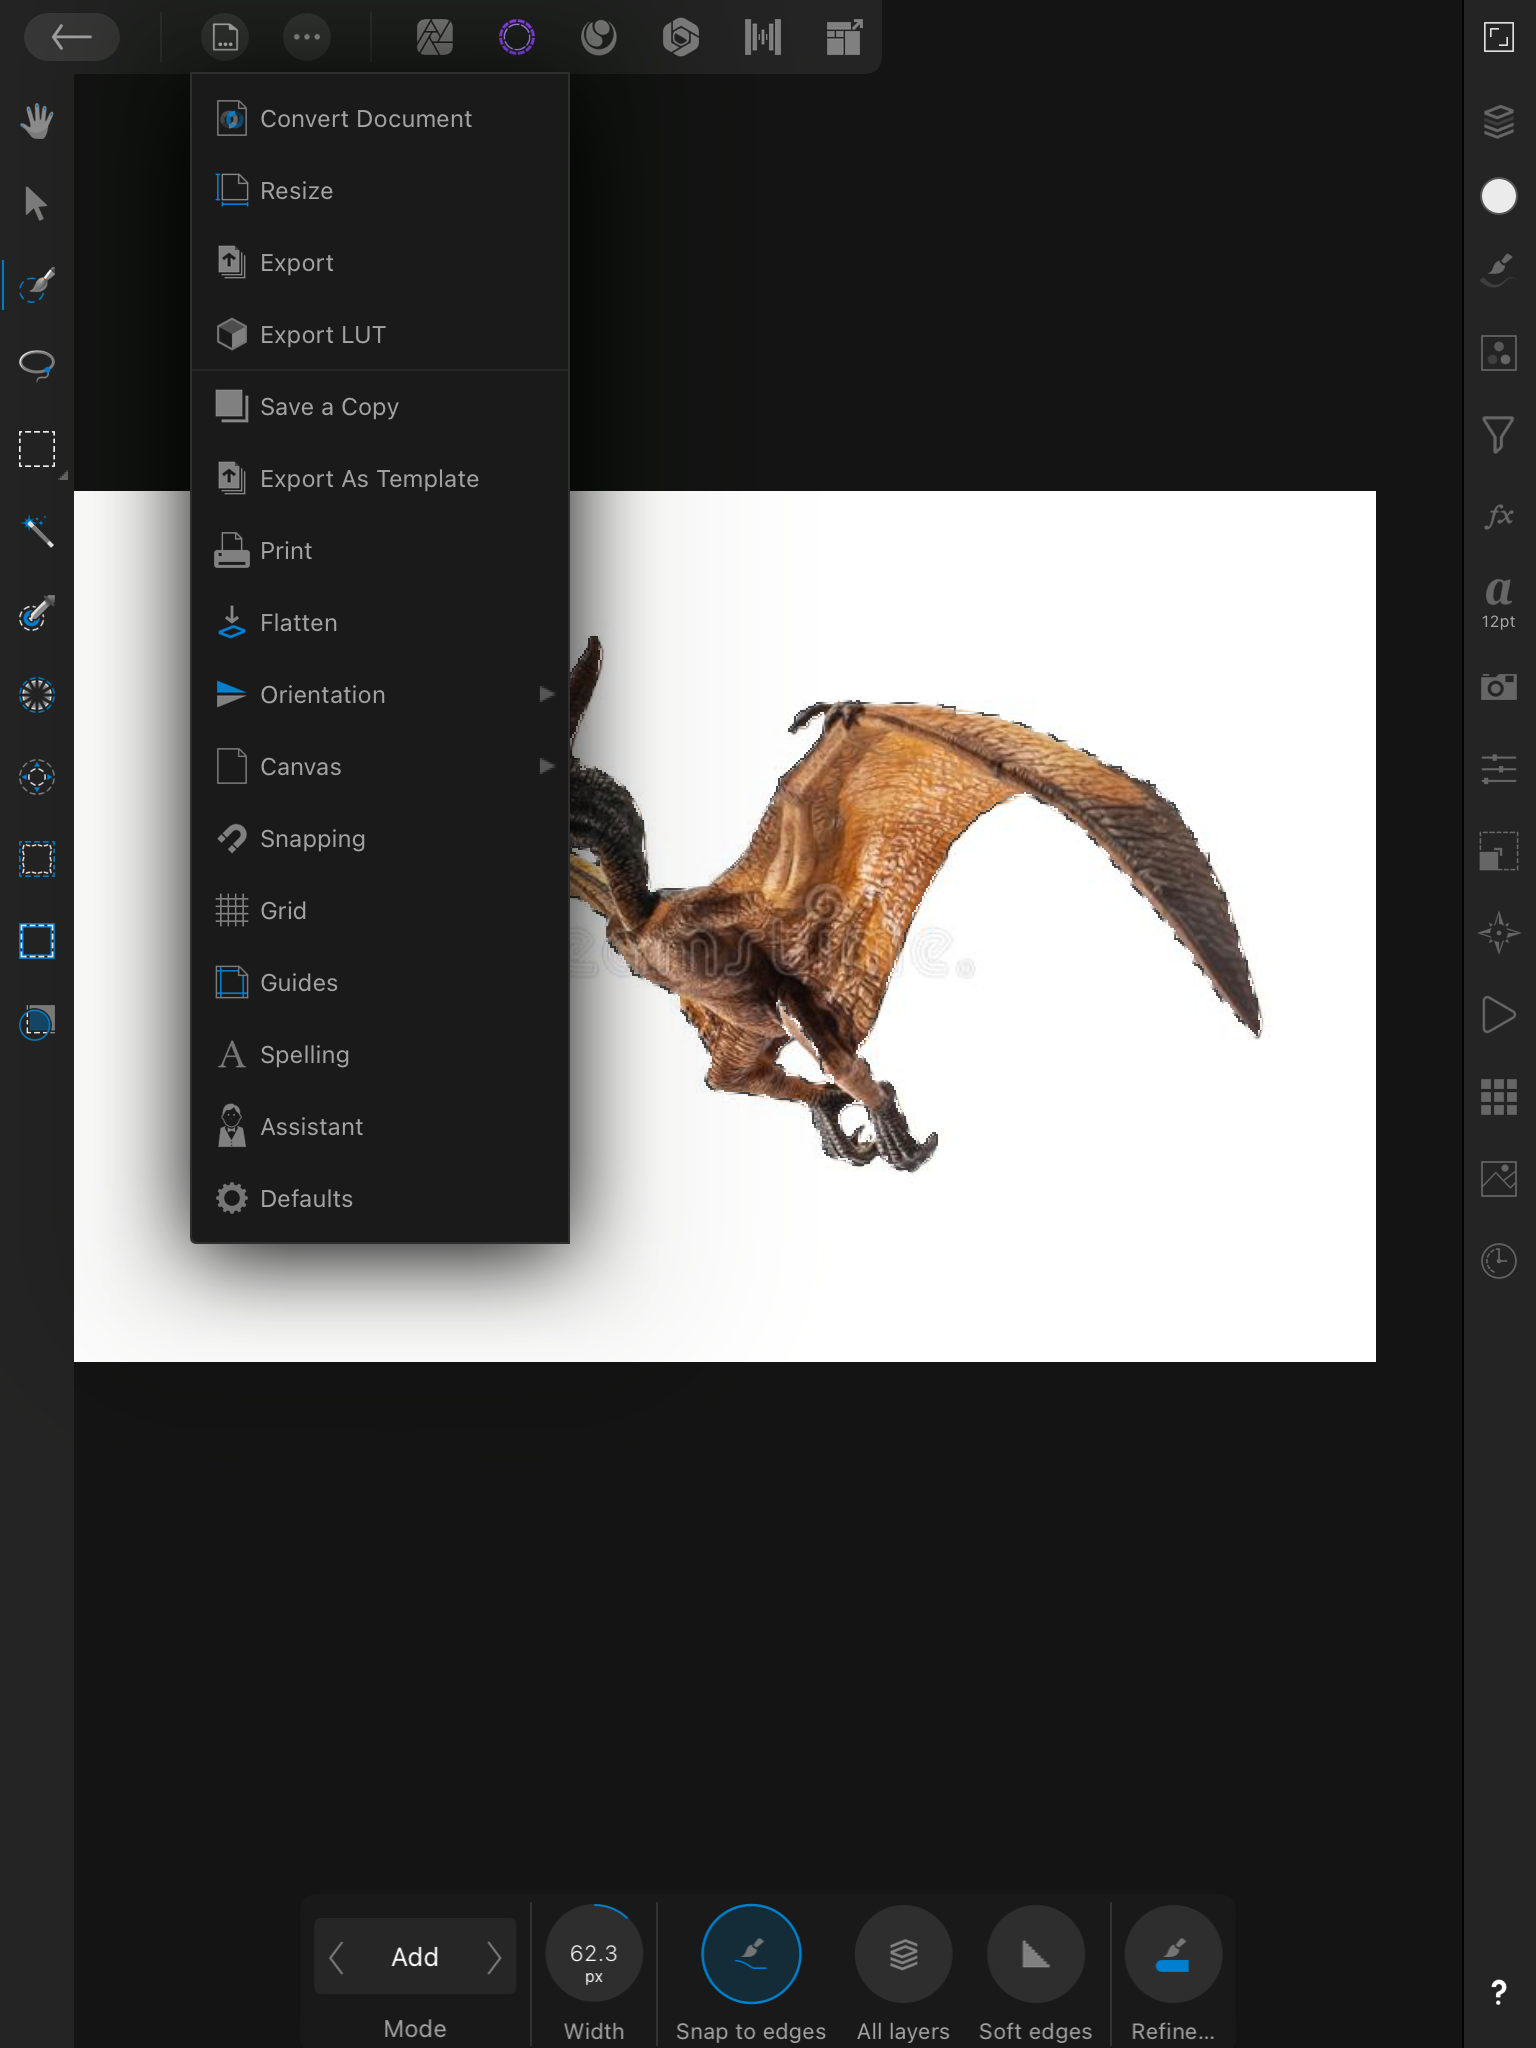The width and height of the screenshot is (1536, 2048).
Task: Open the History clock studio
Action: (x=1499, y=1261)
